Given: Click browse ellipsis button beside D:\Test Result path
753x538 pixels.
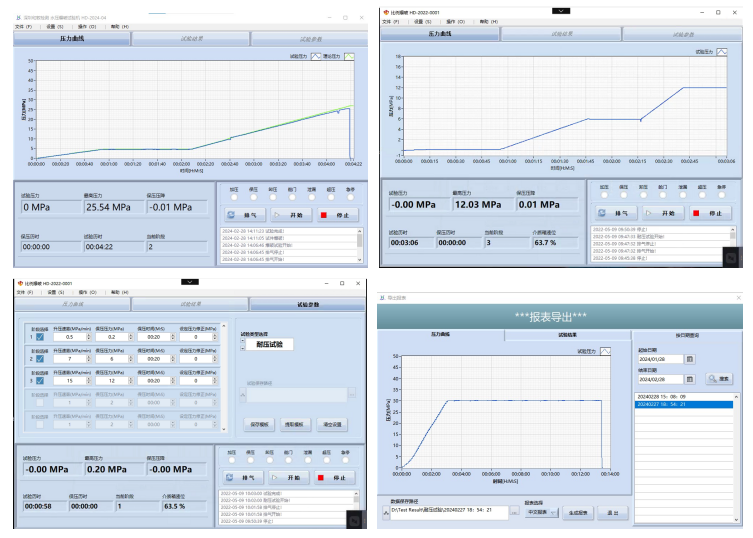Looking at the screenshot, I should (514, 513).
